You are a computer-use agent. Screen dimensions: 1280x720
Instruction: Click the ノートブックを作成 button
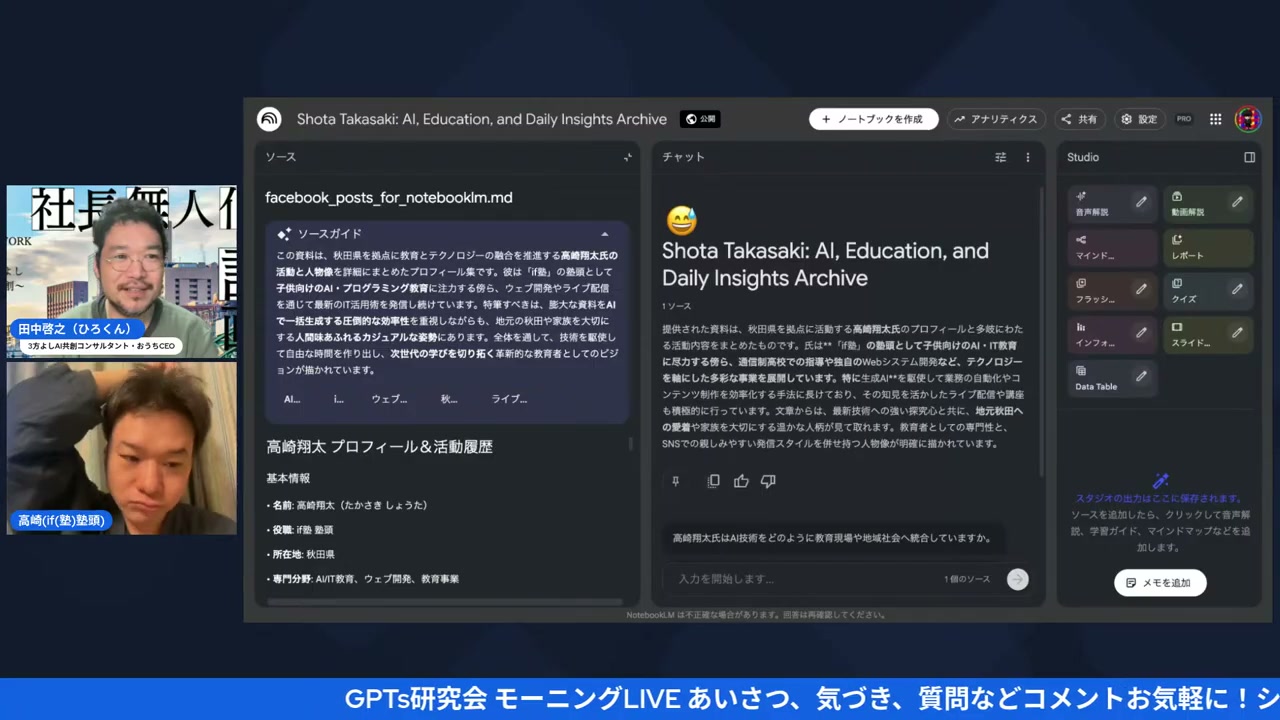pos(873,119)
